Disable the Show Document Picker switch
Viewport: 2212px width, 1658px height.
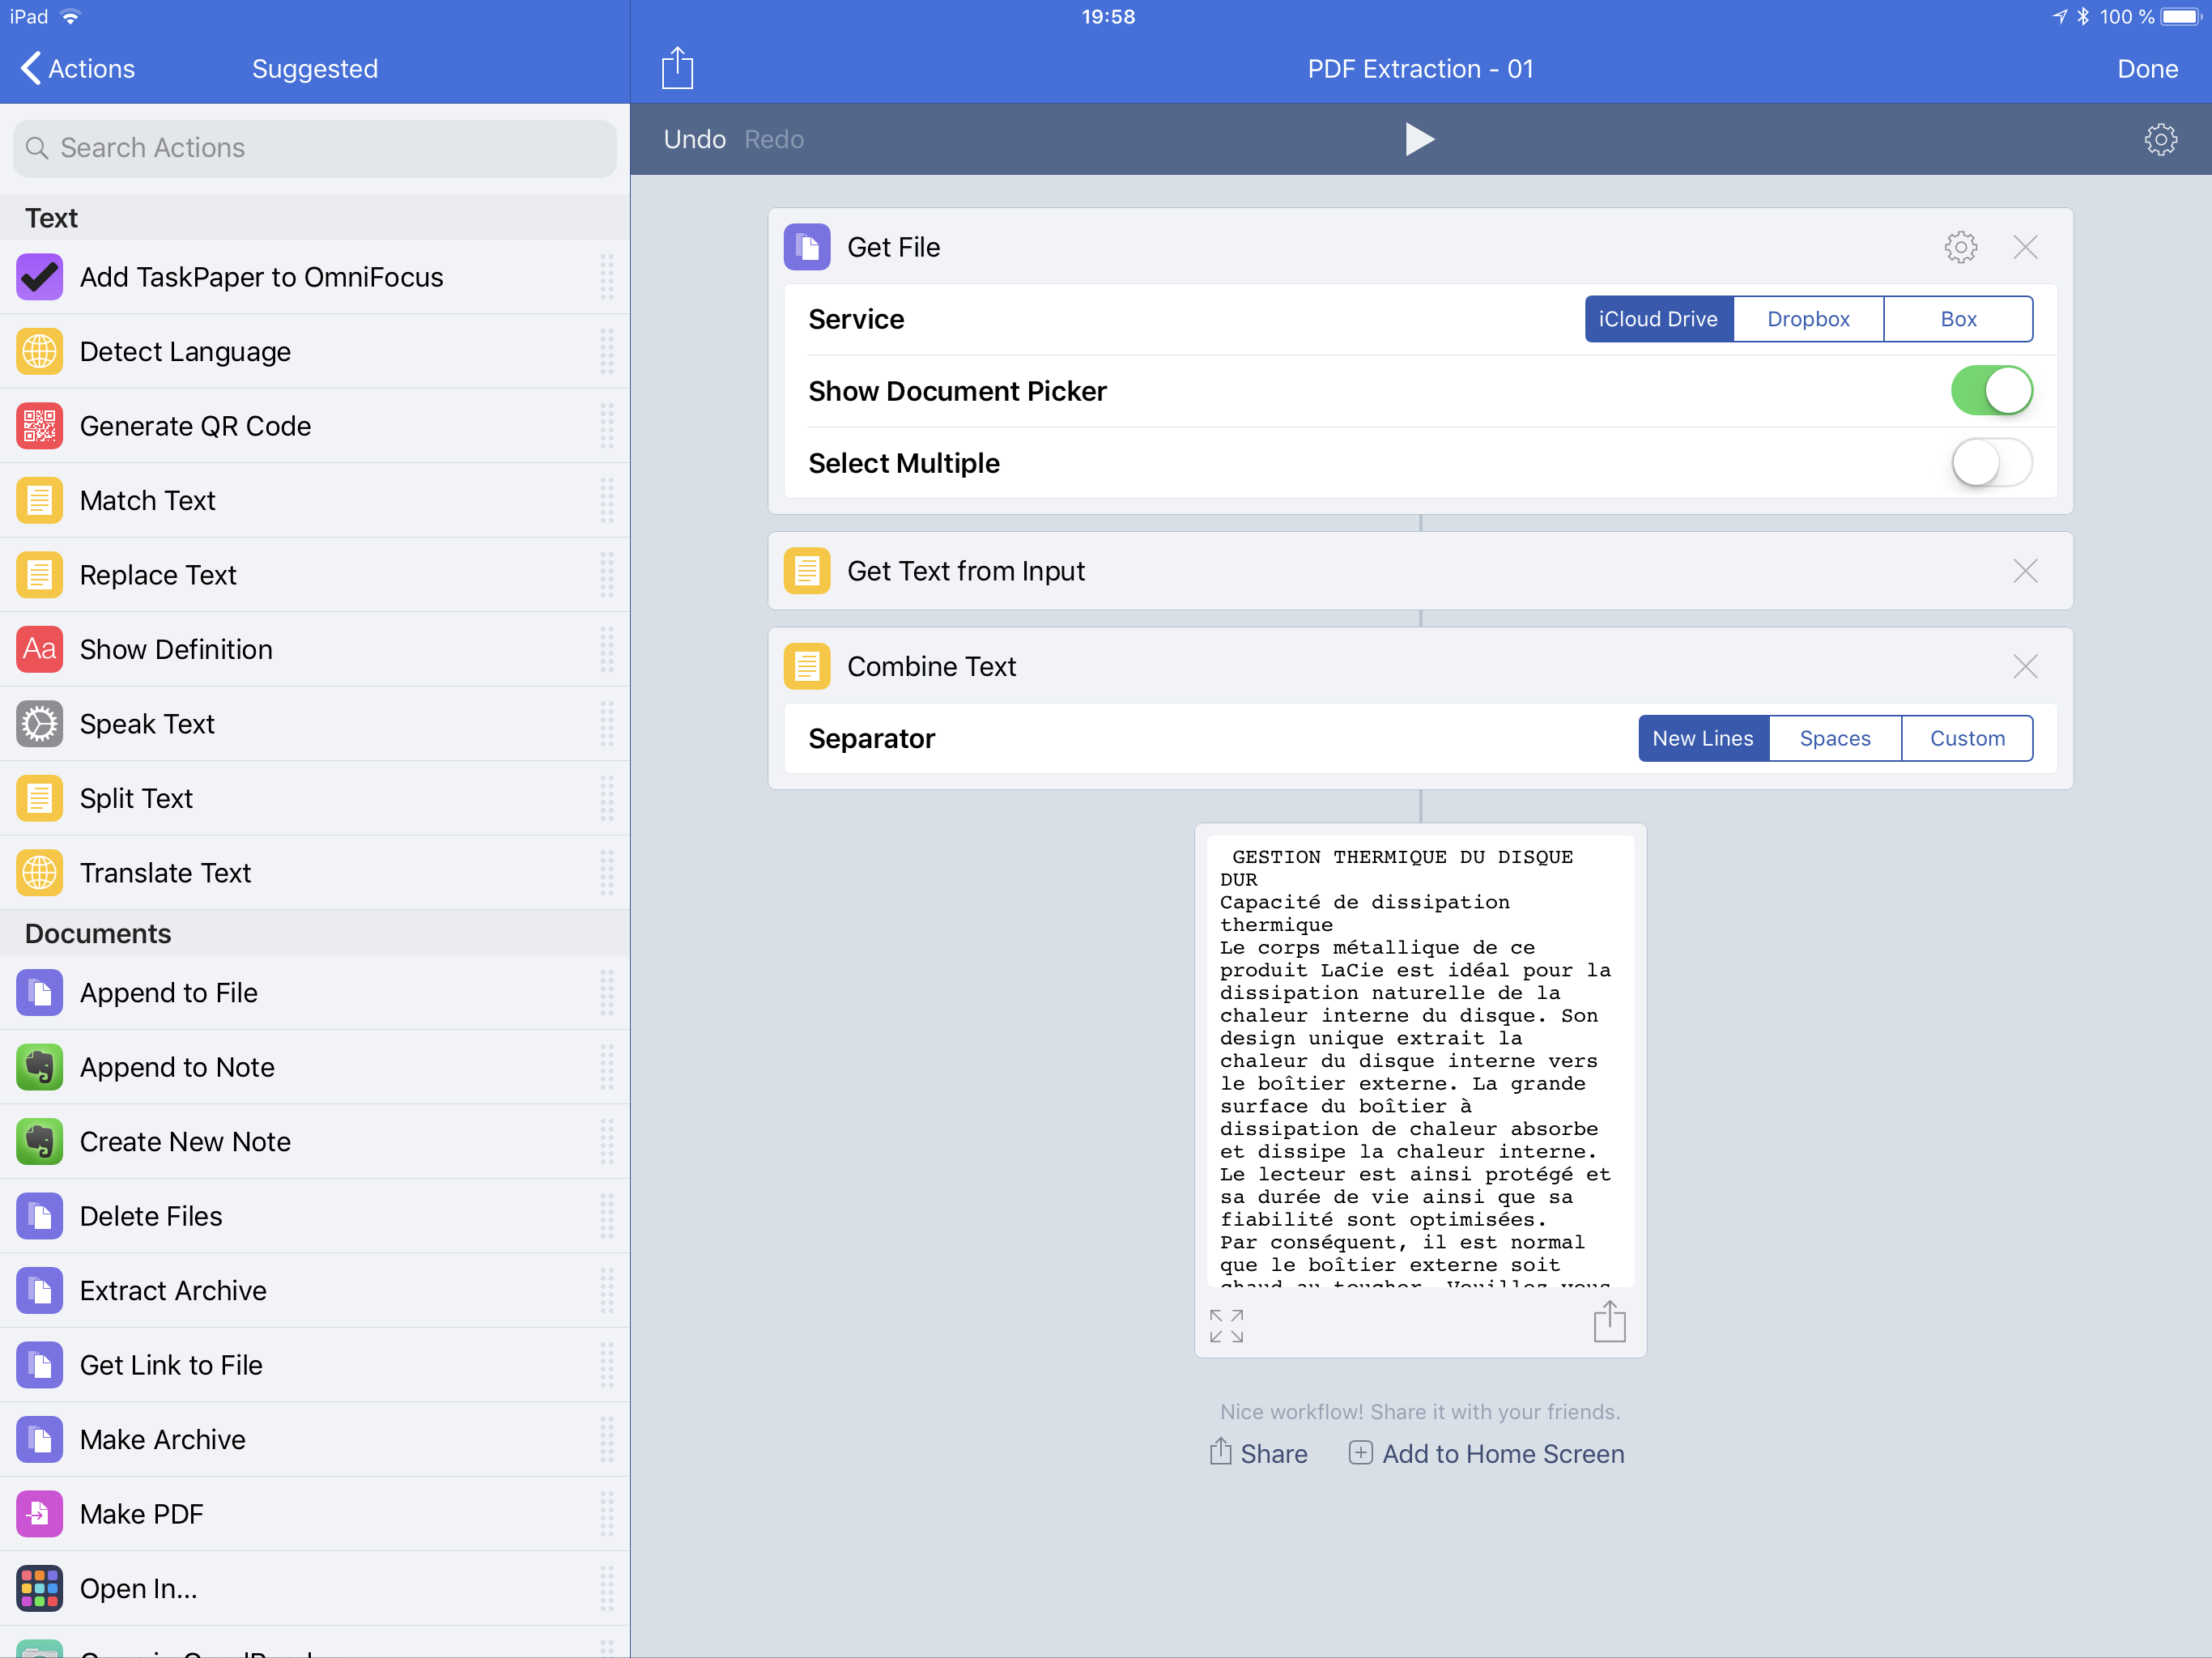1991,391
